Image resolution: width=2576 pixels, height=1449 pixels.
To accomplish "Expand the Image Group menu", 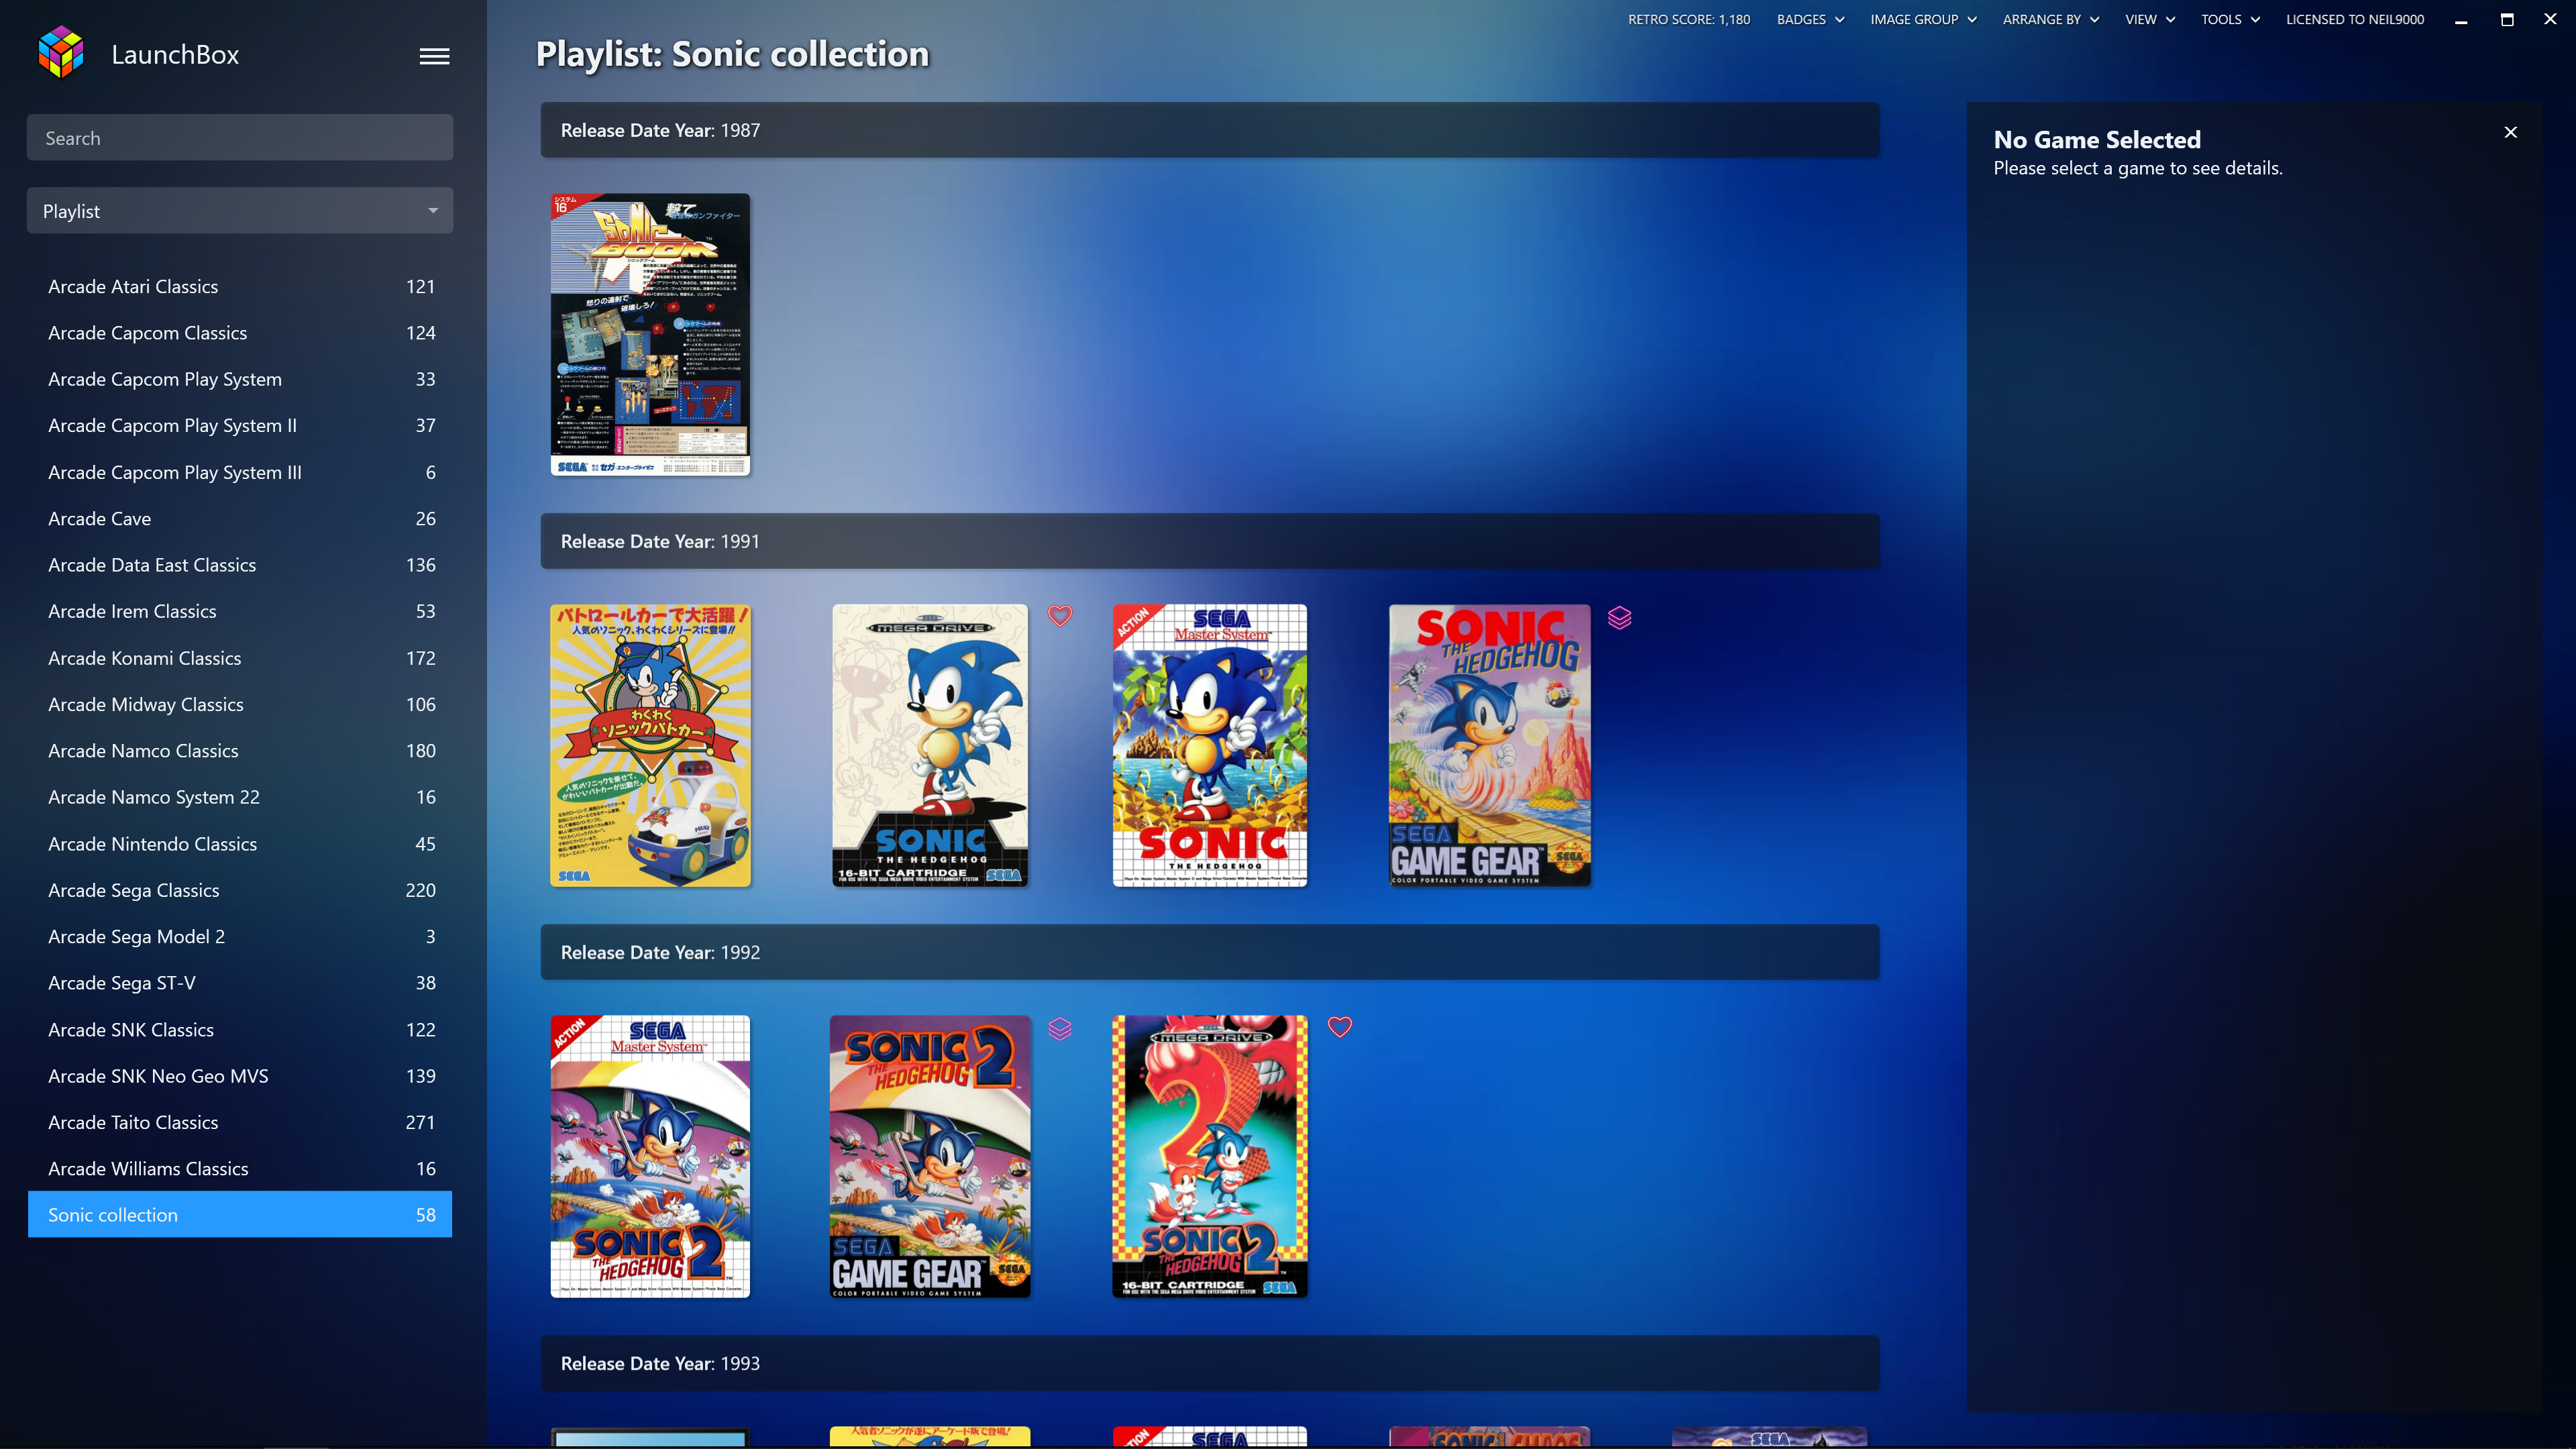I will (x=1923, y=19).
